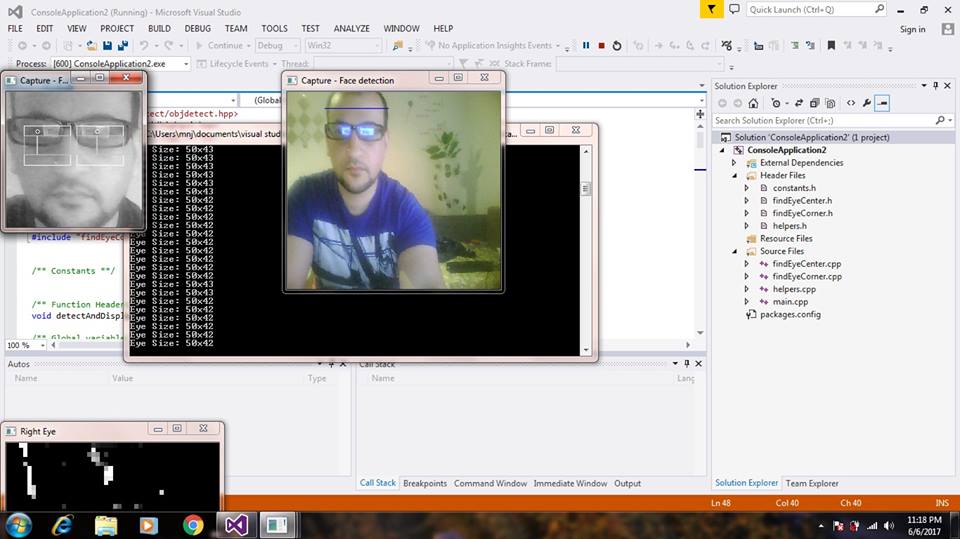The image size is (960, 539).
Task: Sync with Active Document in Solution Explorer
Action: pyautogui.click(x=798, y=103)
